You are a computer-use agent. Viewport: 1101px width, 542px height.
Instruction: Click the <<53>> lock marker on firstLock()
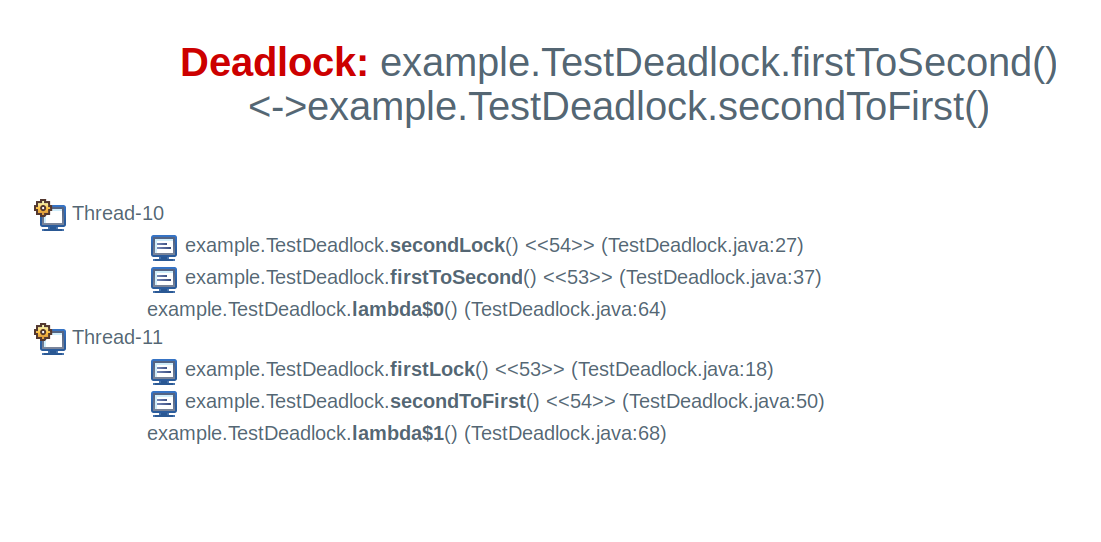[x=530, y=369]
